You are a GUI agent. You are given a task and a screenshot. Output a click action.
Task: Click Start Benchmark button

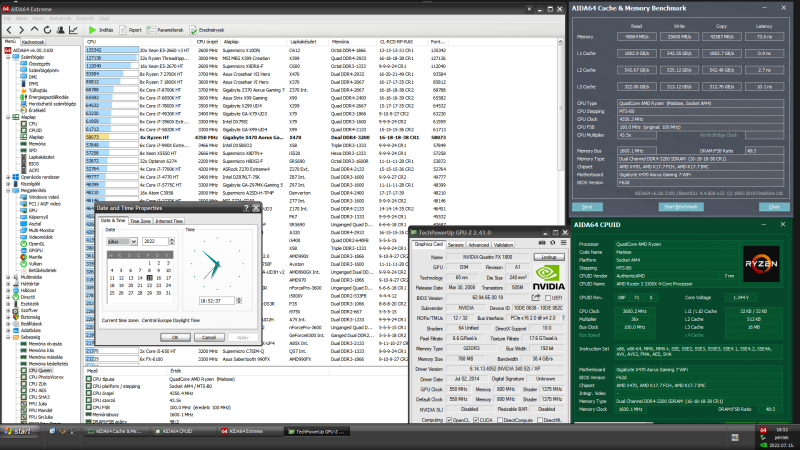tap(681, 207)
